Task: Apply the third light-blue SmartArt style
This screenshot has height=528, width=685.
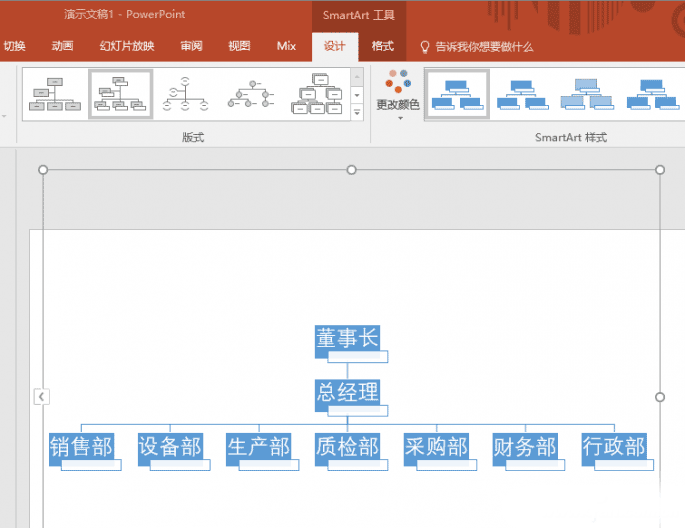Action: [x=587, y=94]
